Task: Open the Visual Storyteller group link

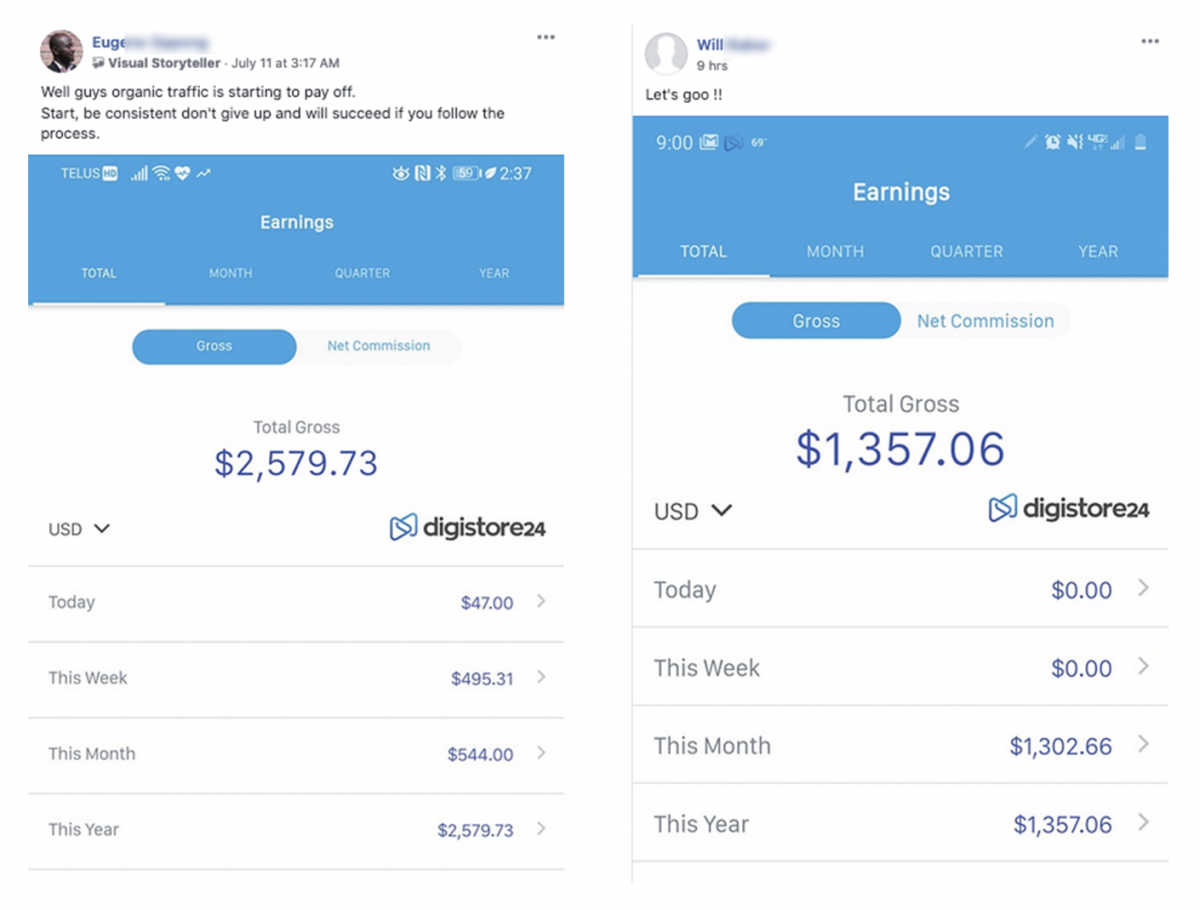Action: [x=164, y=63]
